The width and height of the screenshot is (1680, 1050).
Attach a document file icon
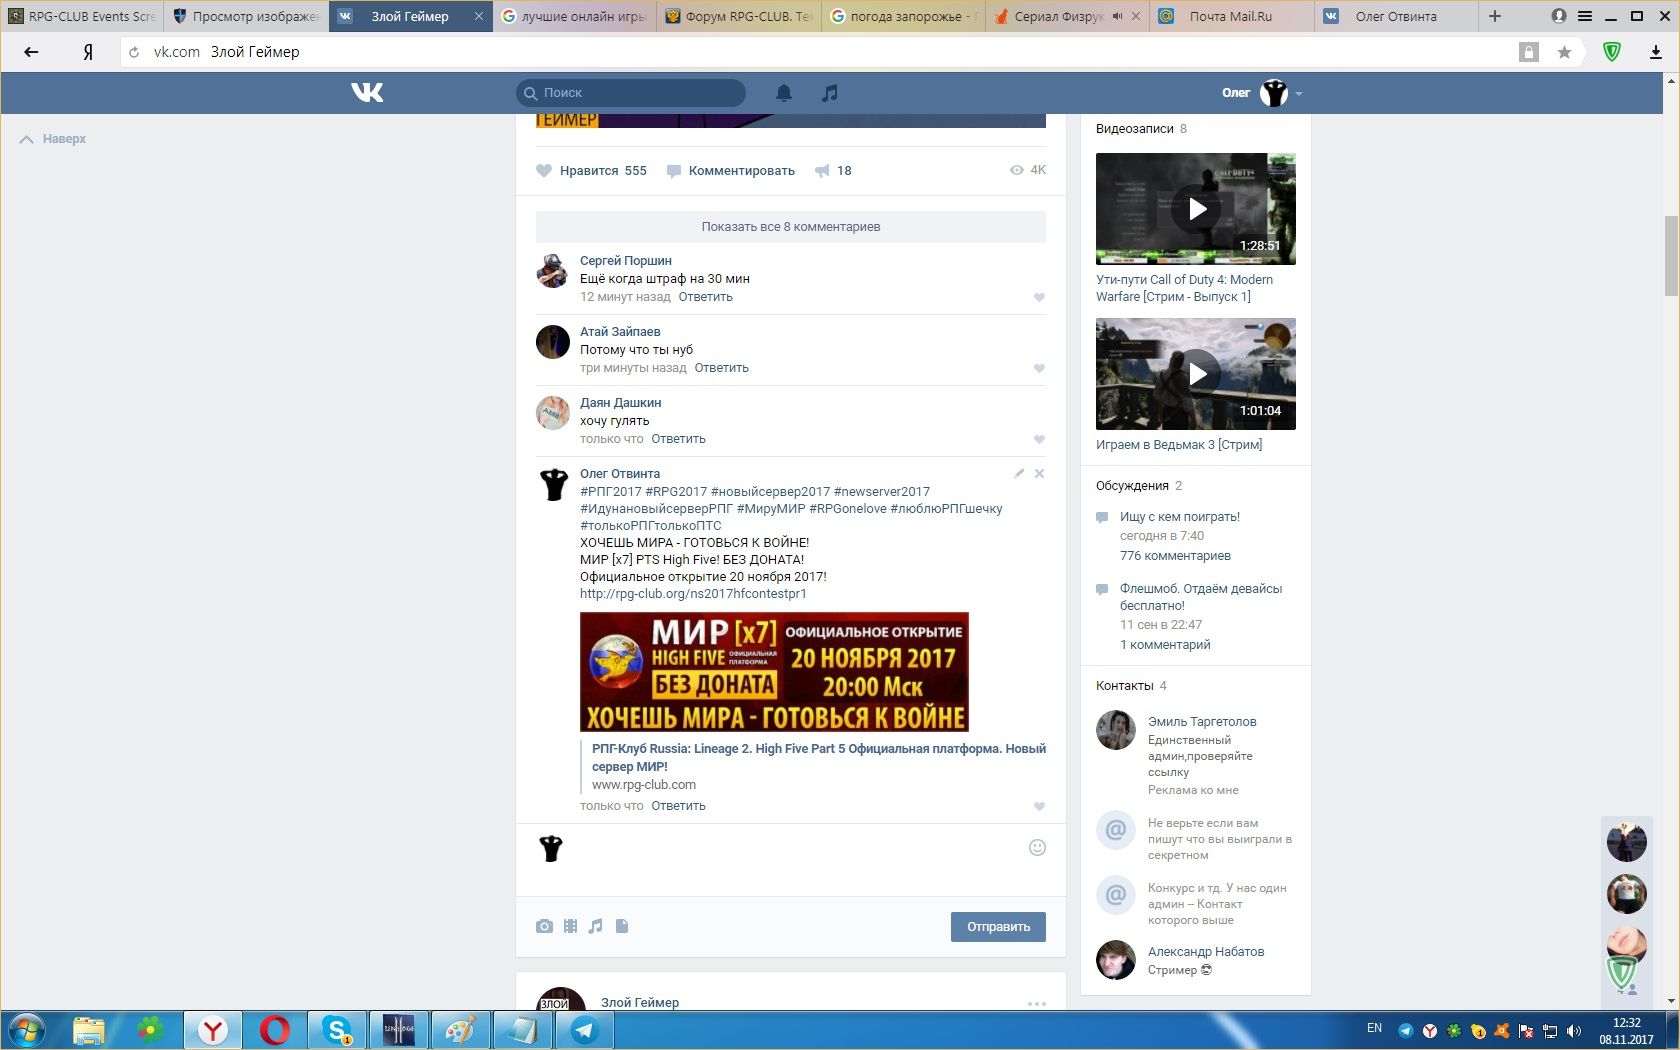click(622, 926)
